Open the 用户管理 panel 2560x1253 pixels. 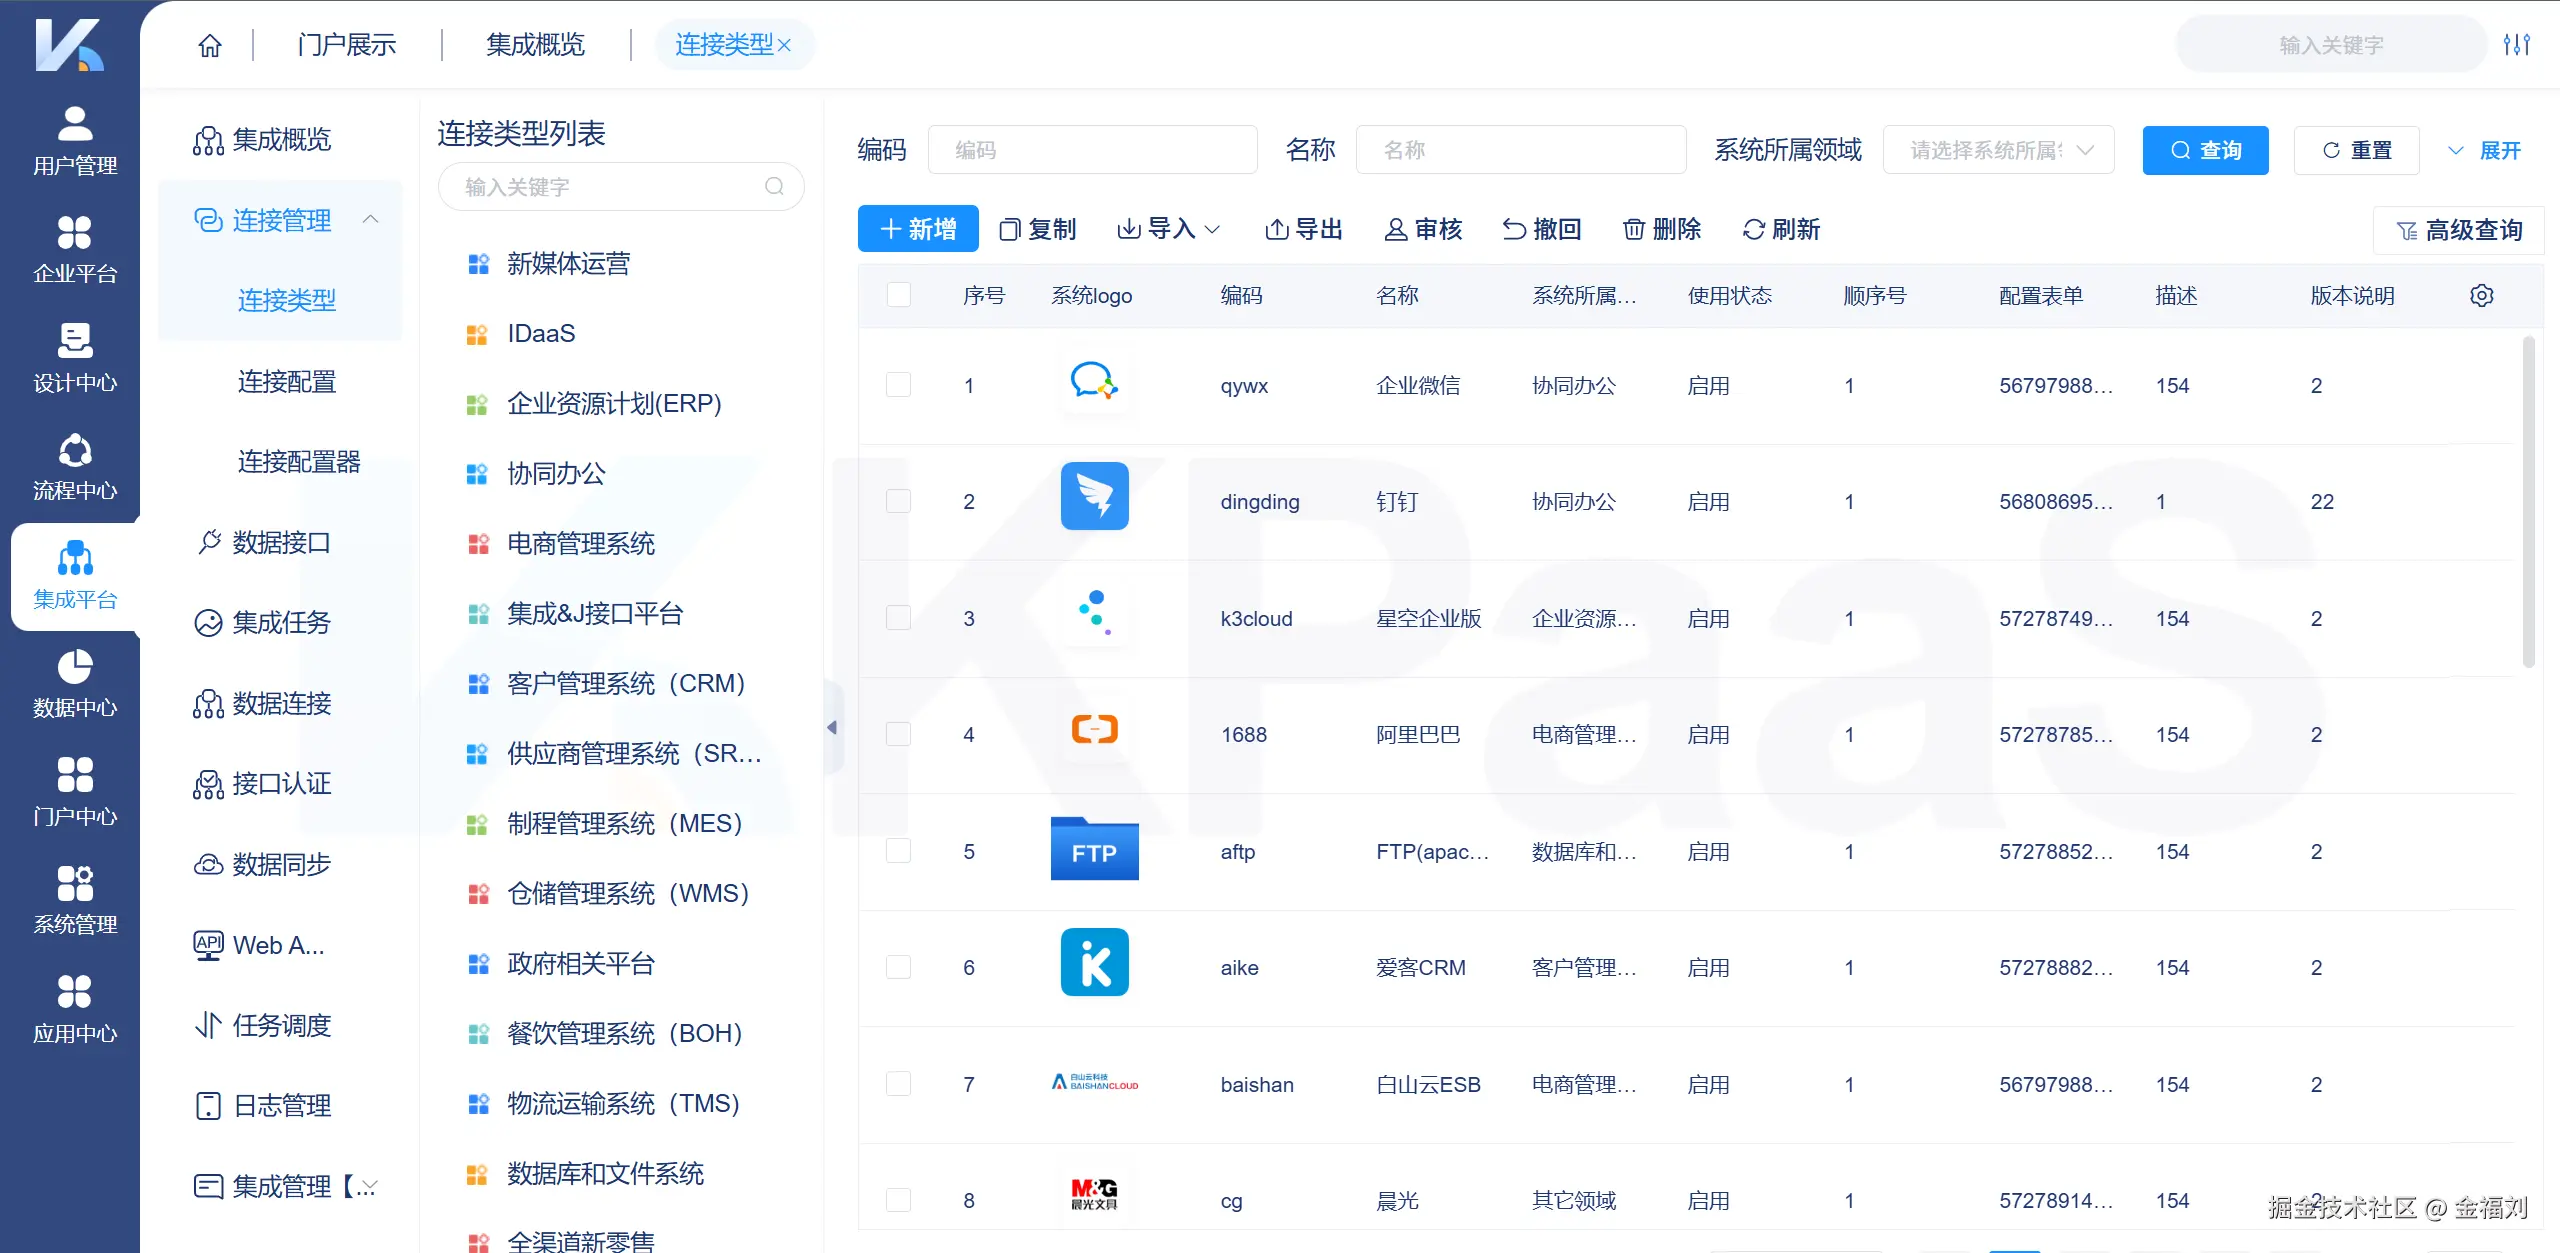point(73,142)
